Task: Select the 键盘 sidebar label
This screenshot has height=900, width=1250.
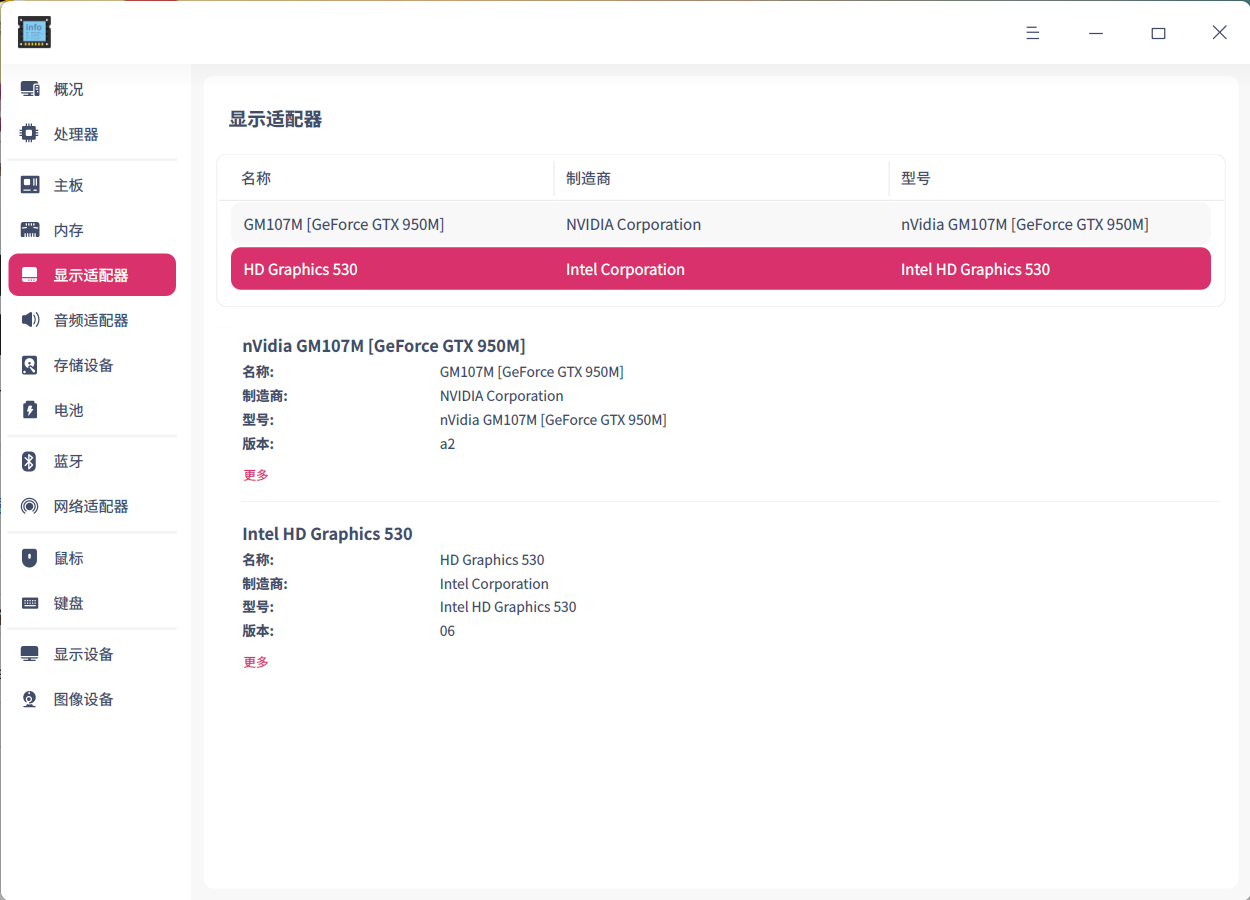Action: [x=69, y=603]
